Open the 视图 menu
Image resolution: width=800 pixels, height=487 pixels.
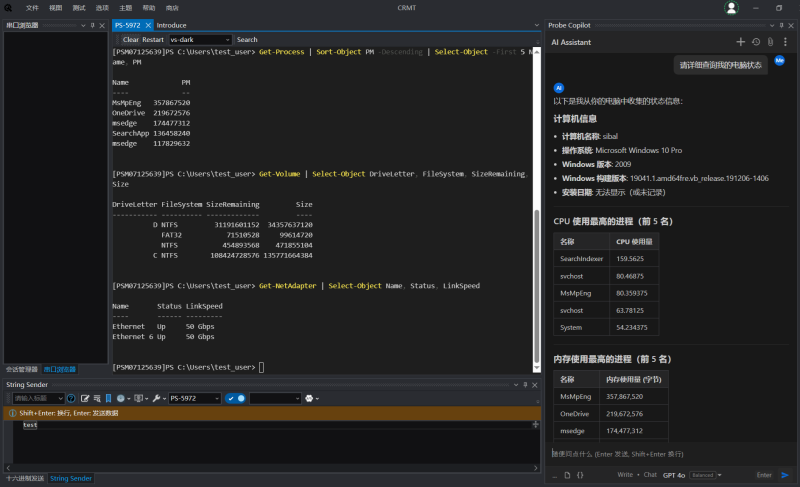tap(55, 8)
